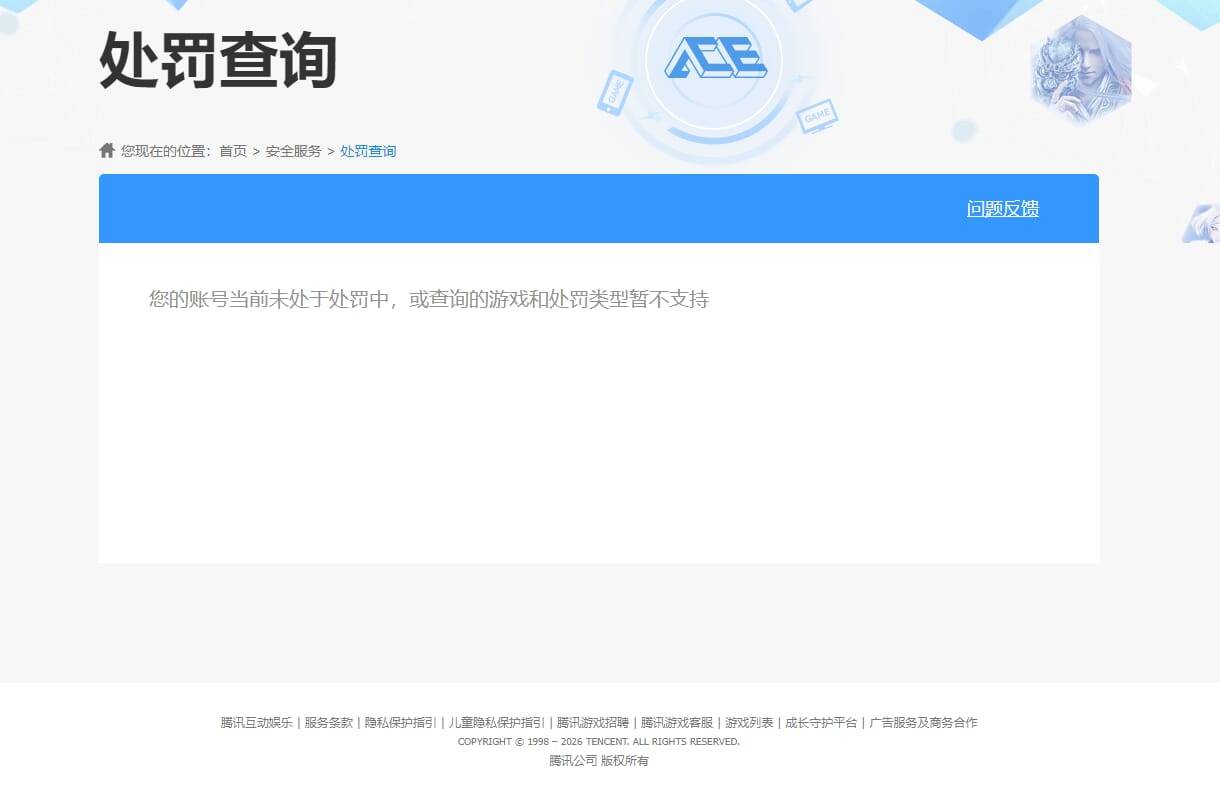Viewport: 1220px width, 786px height.
Task: Click the home icon in the breadcrumb
Action: click(x=107, y=150)
